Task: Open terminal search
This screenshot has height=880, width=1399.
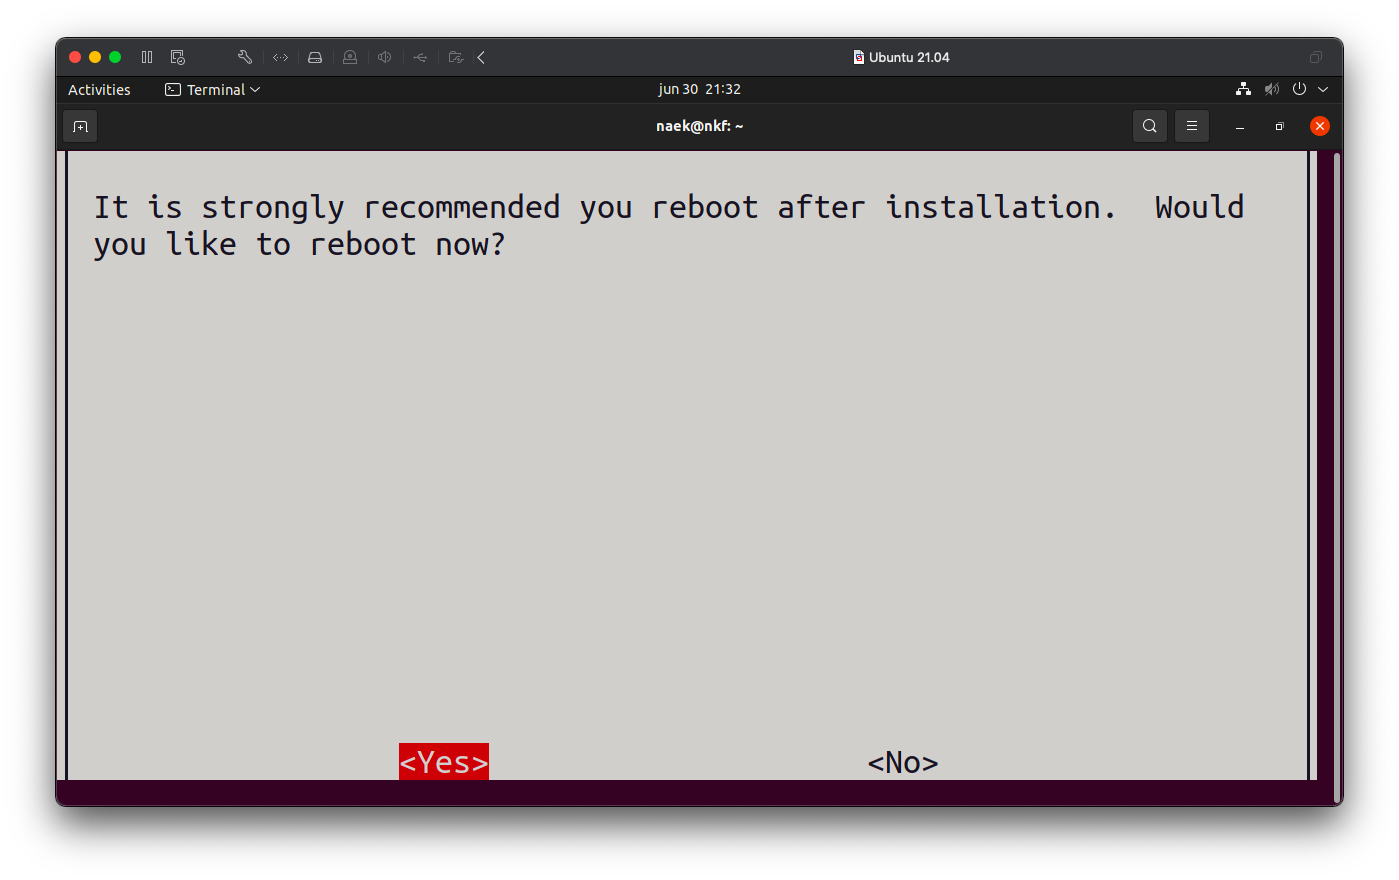Action: [x=1150, y=126]
